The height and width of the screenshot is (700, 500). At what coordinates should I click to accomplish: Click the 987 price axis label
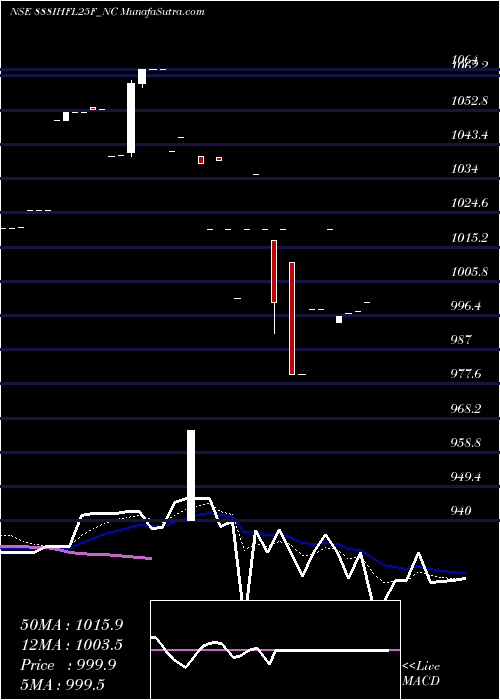tap(461, 340)
